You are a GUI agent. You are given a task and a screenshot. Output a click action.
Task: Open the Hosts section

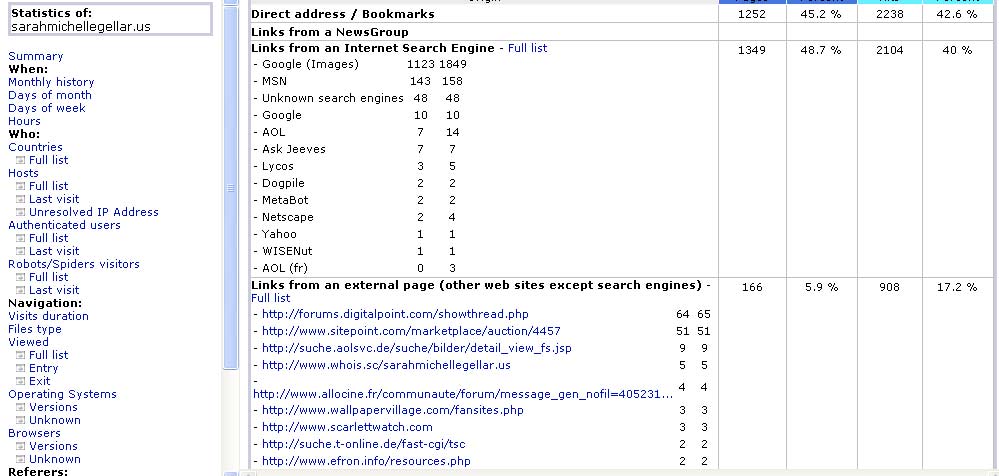[x=23, y=173]
